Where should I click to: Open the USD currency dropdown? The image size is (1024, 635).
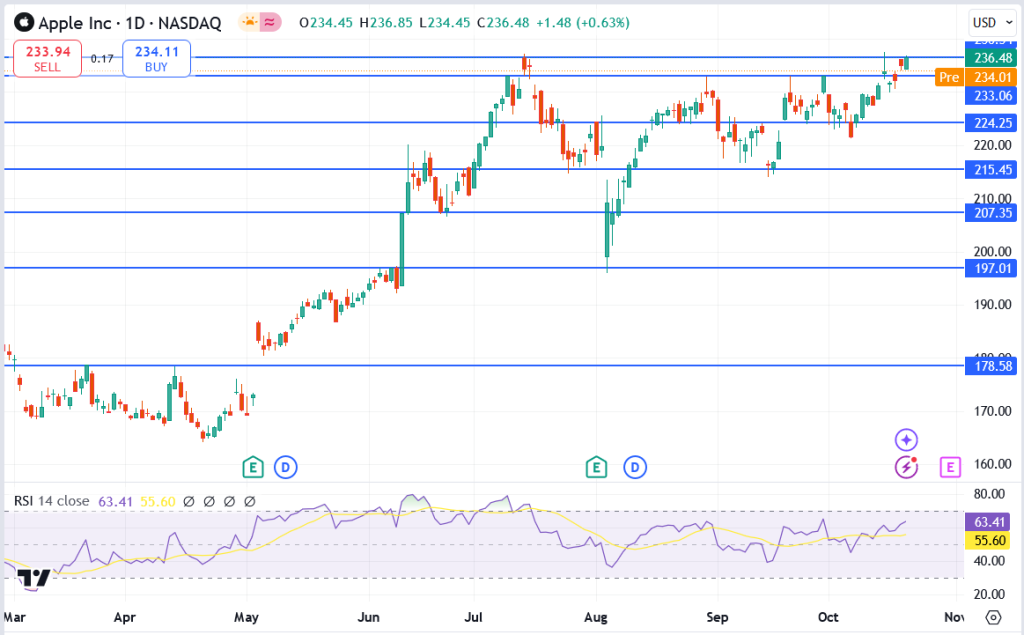[x=992, y=23]
